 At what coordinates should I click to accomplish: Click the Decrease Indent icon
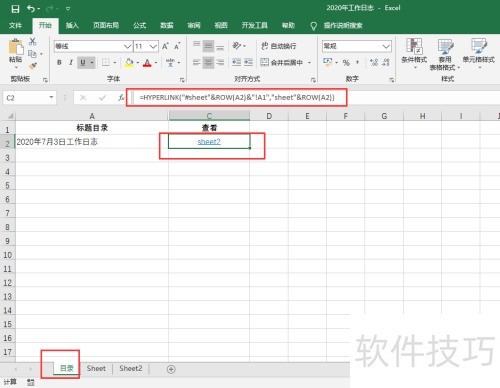(x=237, y=62)
